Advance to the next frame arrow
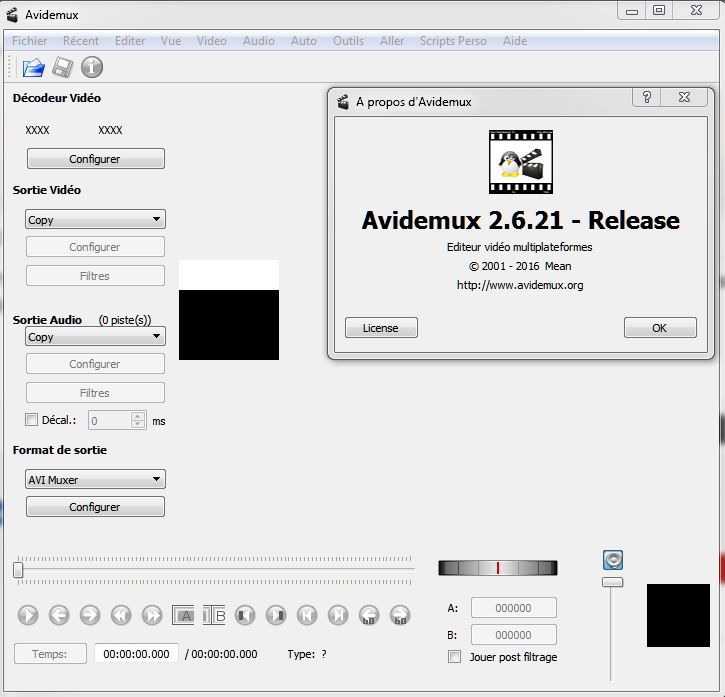The height and width of the screenshot is (697, 725). [90, 615]
